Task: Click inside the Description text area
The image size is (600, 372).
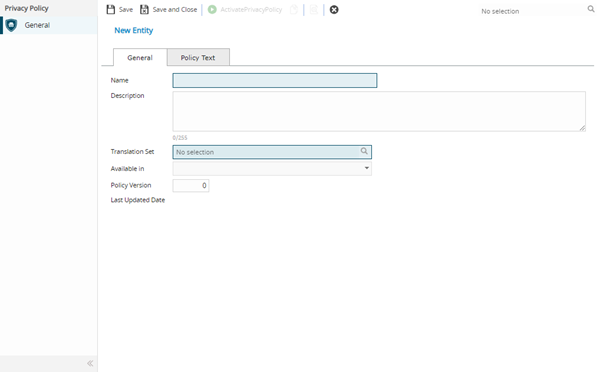Action: [379, 111]
